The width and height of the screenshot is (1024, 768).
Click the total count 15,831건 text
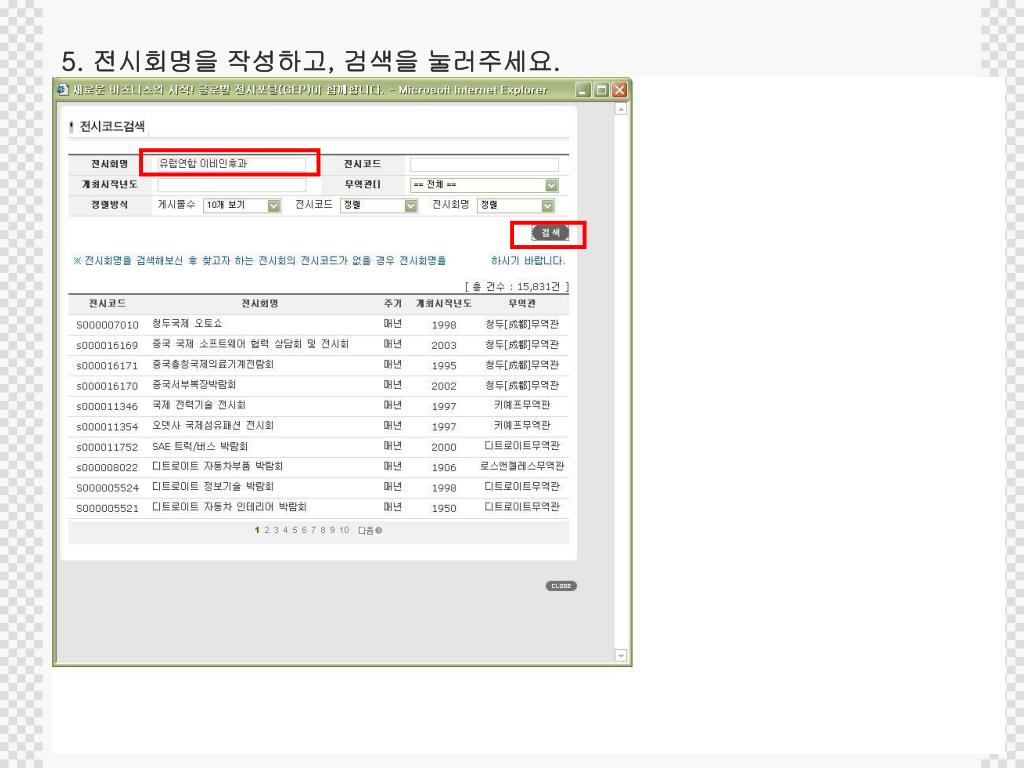click(x=517, y=287)
